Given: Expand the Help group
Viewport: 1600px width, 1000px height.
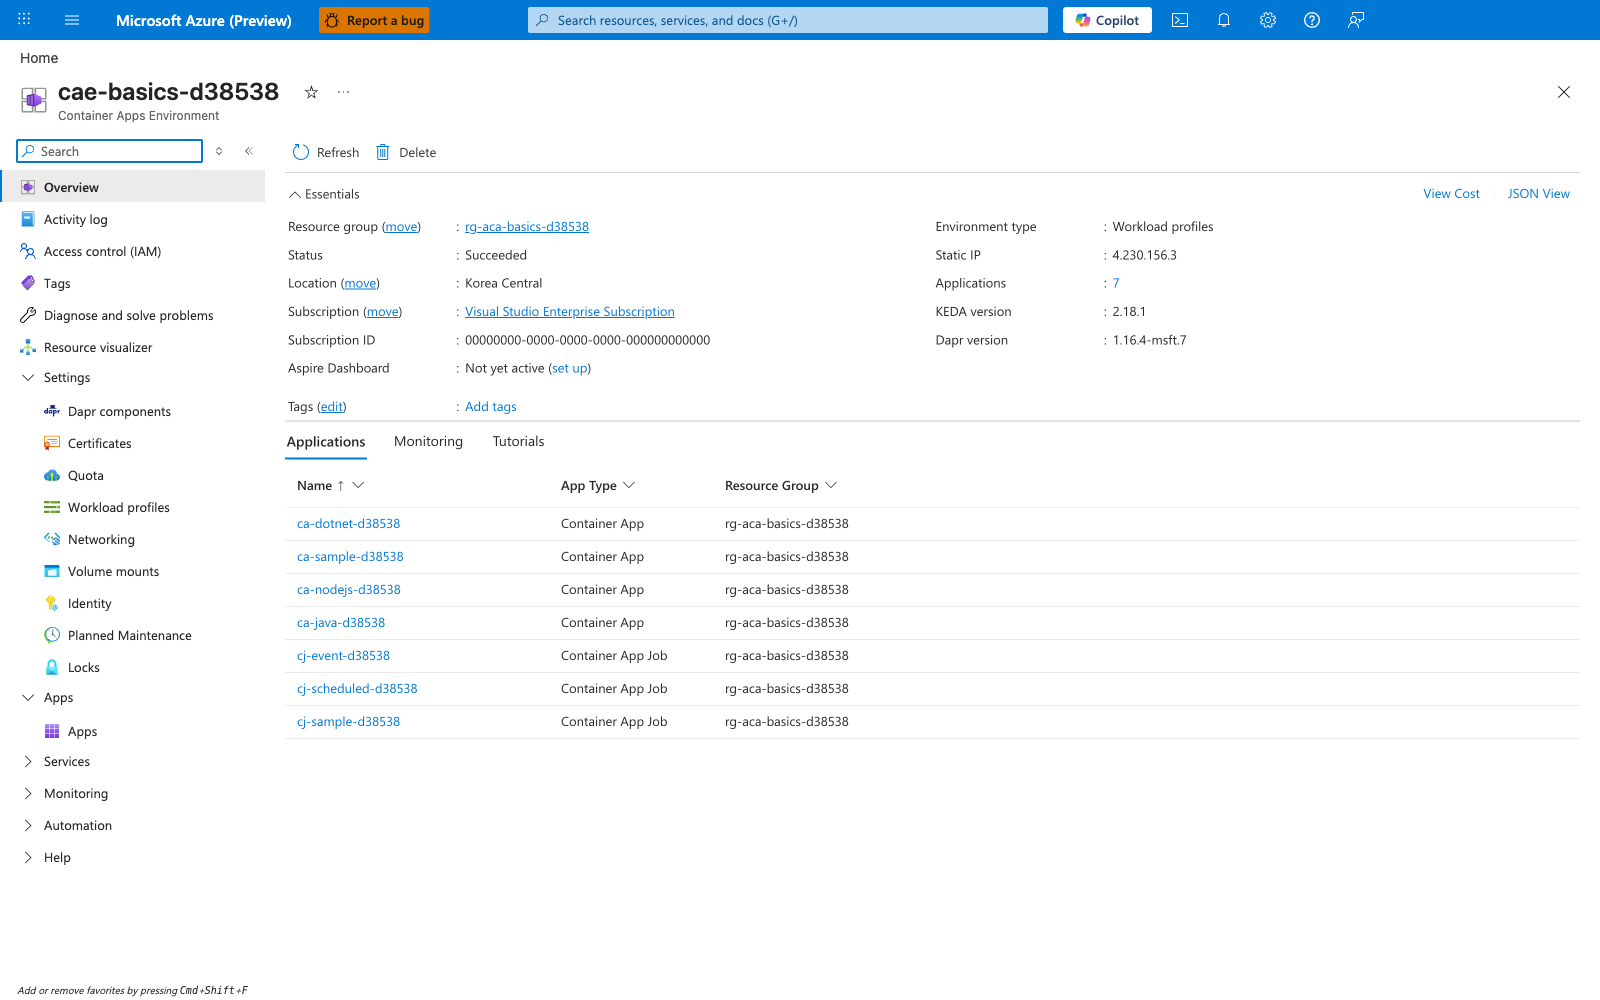Looking at the screenshot, I should [28, 857].
